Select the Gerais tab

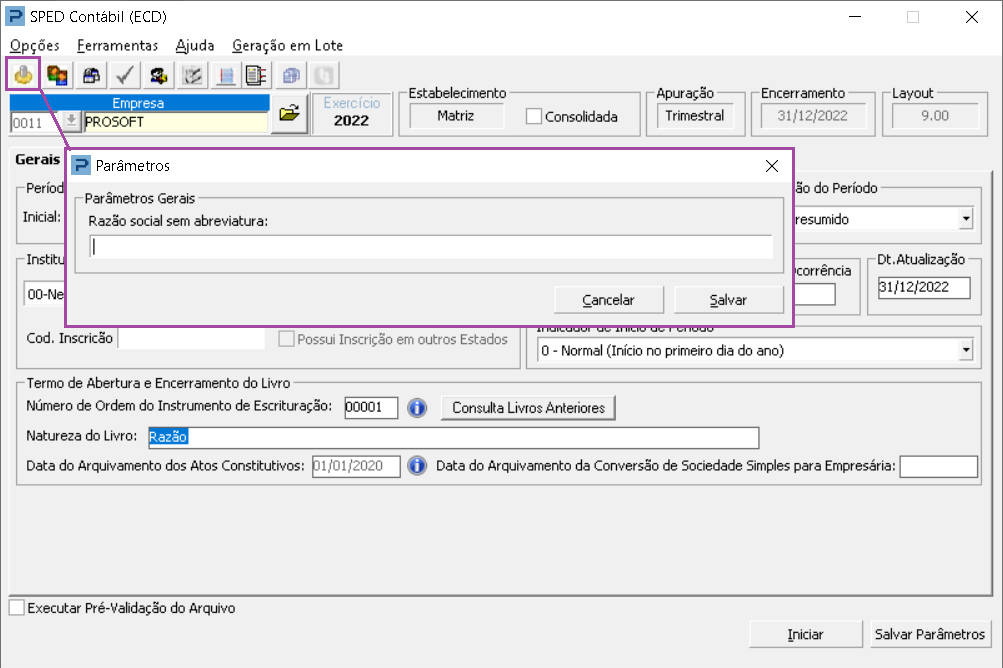coord(38,159)
